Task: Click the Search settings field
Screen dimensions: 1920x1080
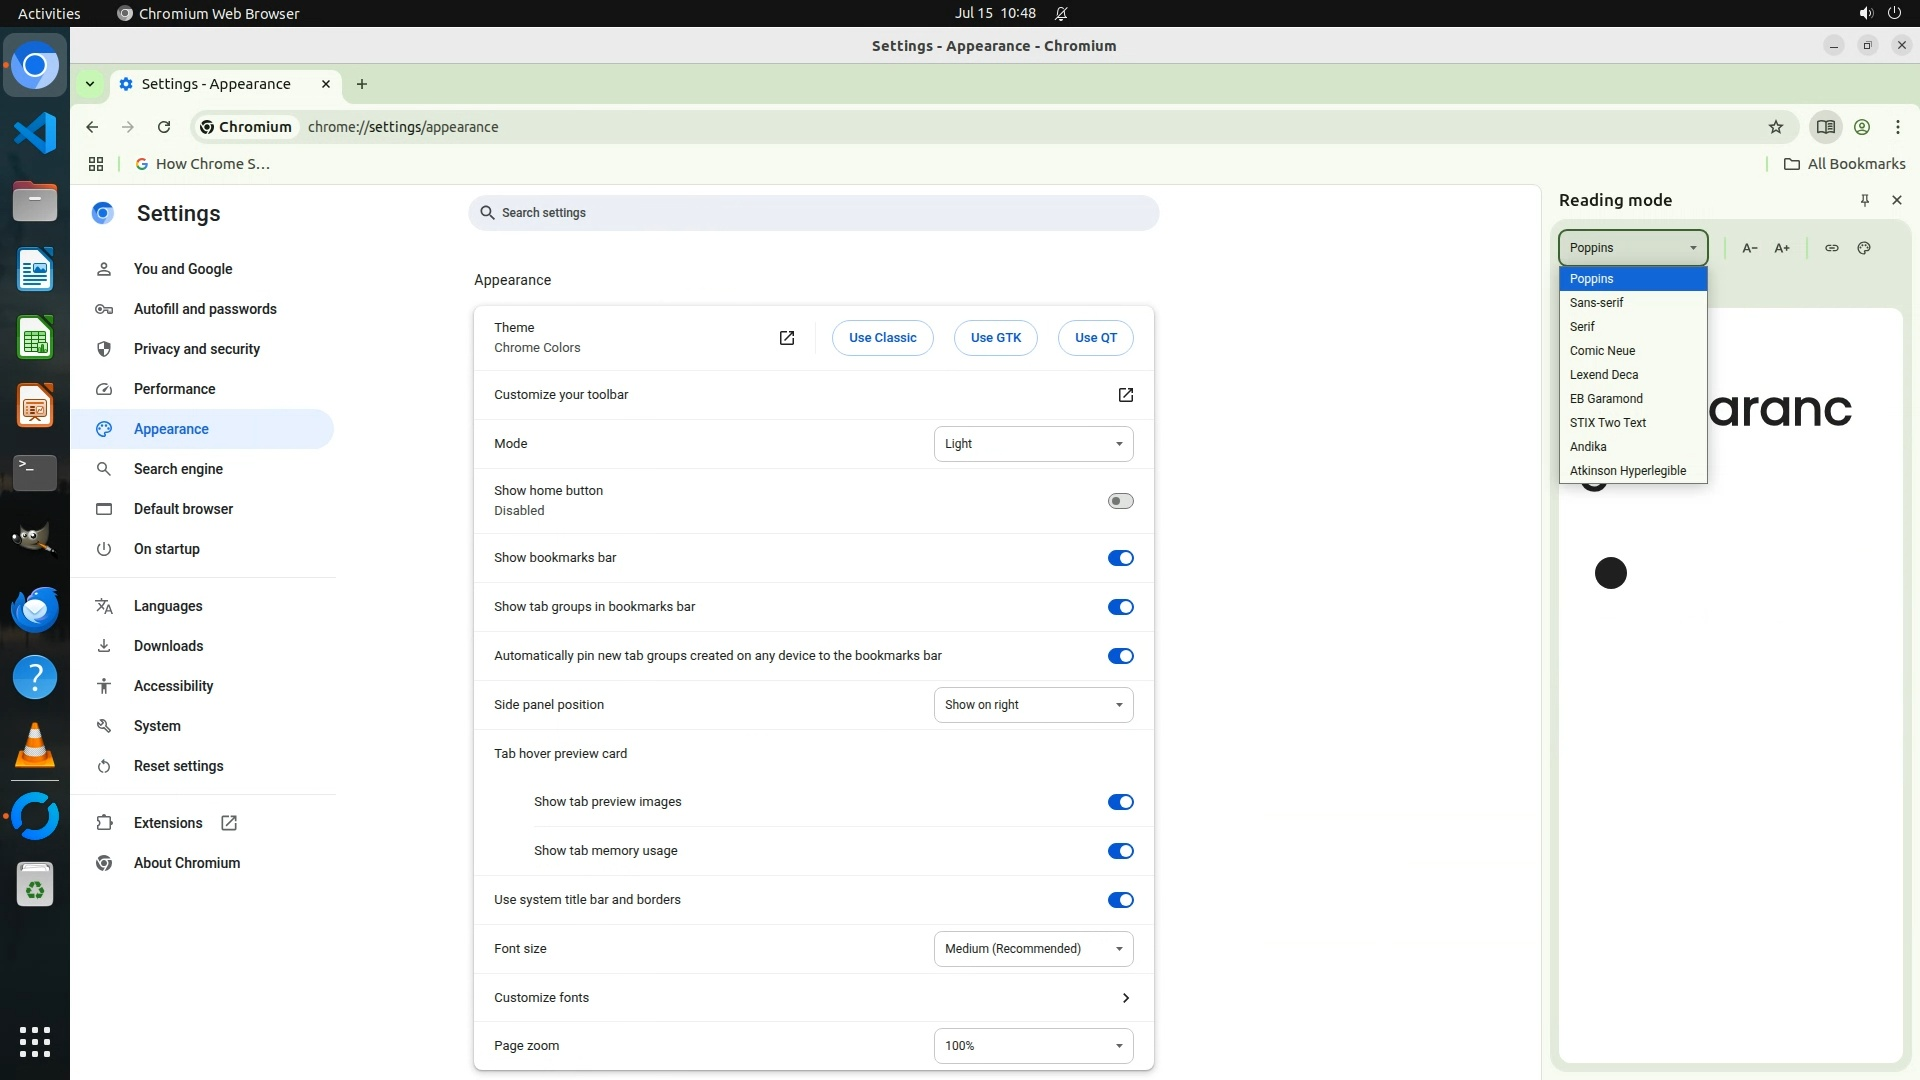Action: pos(813,213)
